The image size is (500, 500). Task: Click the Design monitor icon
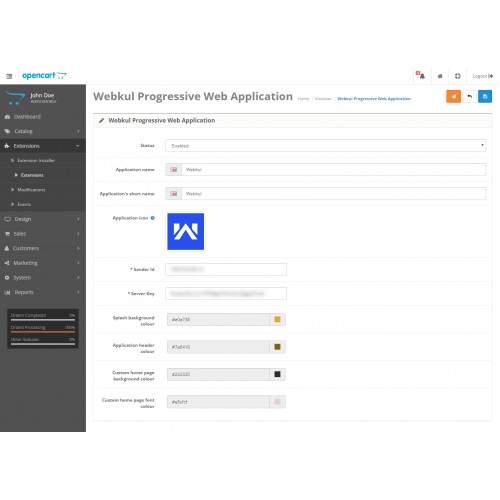tap(7, 219)
